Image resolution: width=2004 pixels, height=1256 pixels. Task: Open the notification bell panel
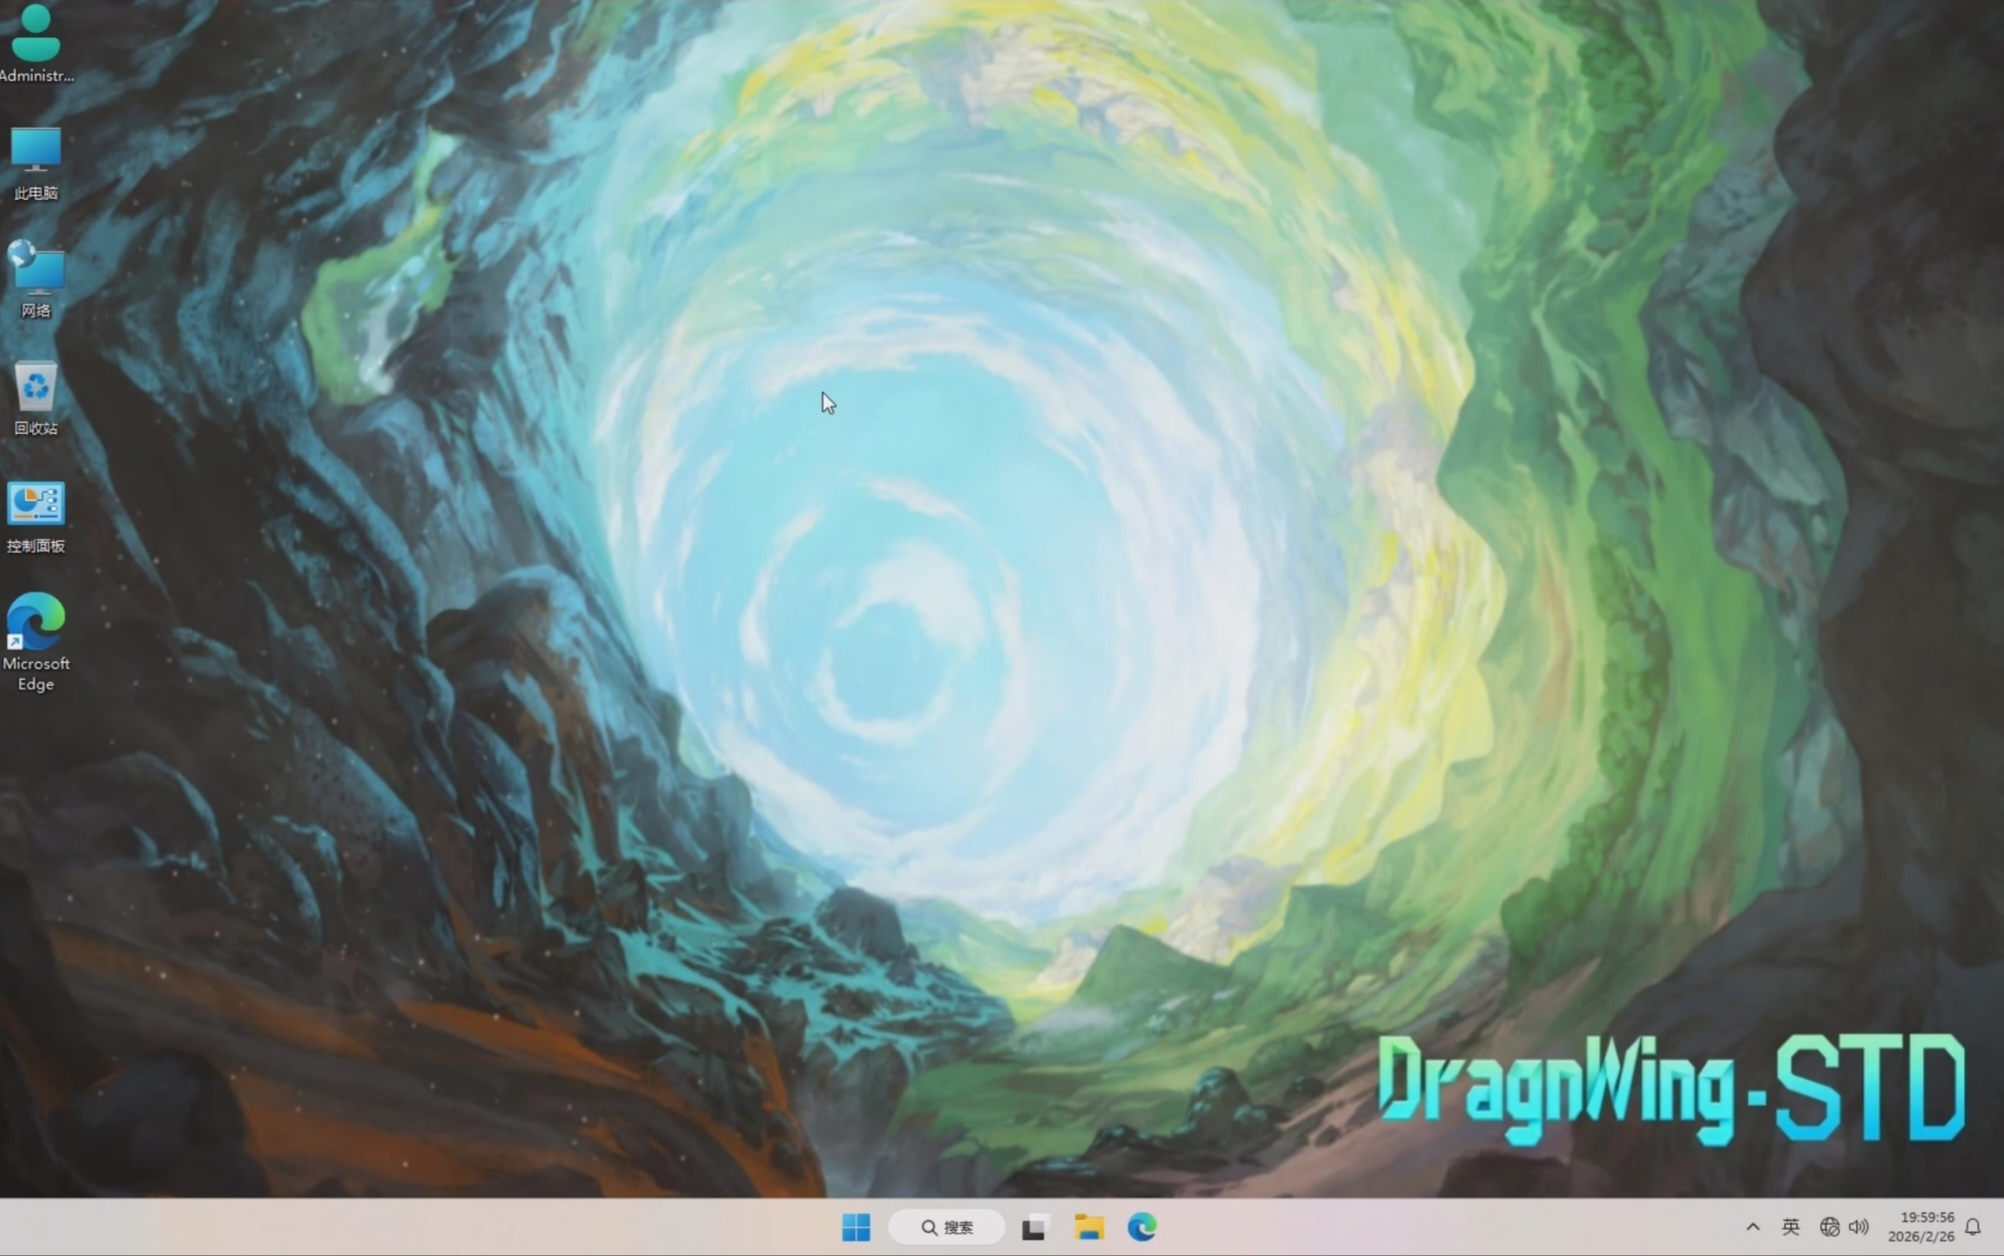pyautogui.click(x=1973, y=1227)
